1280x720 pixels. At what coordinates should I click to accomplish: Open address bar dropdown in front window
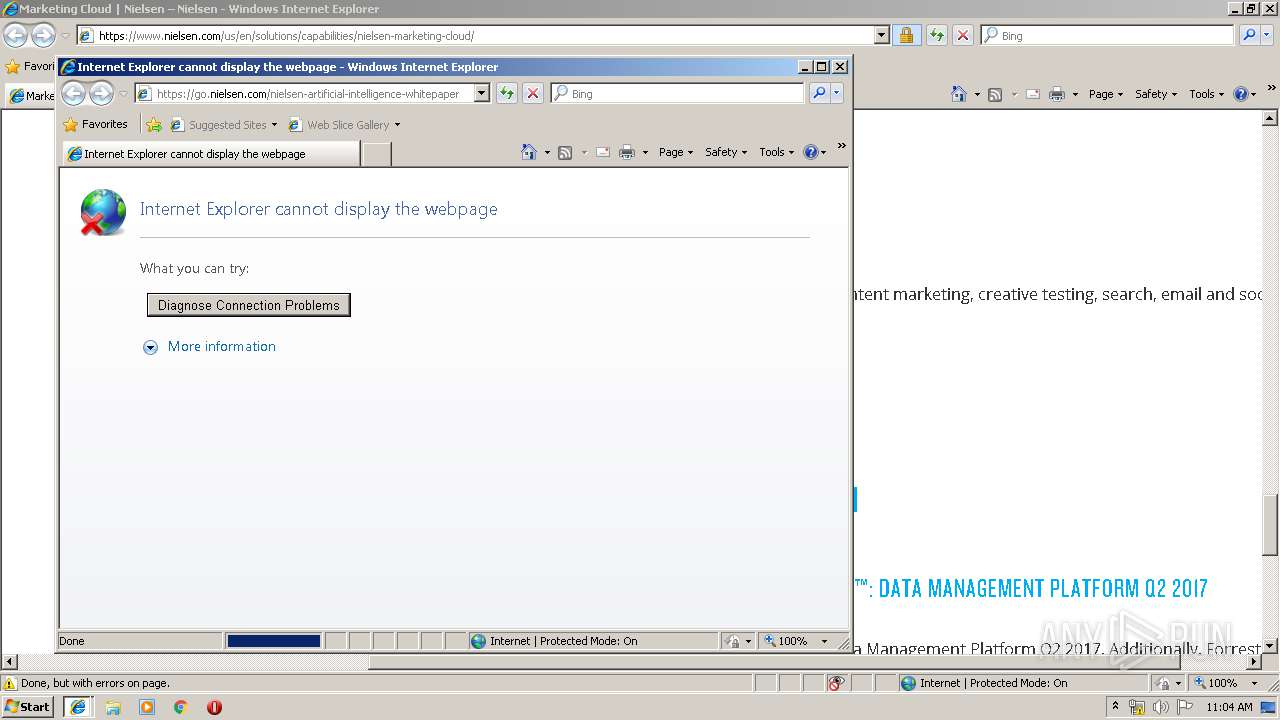click(x=481, y=93)
